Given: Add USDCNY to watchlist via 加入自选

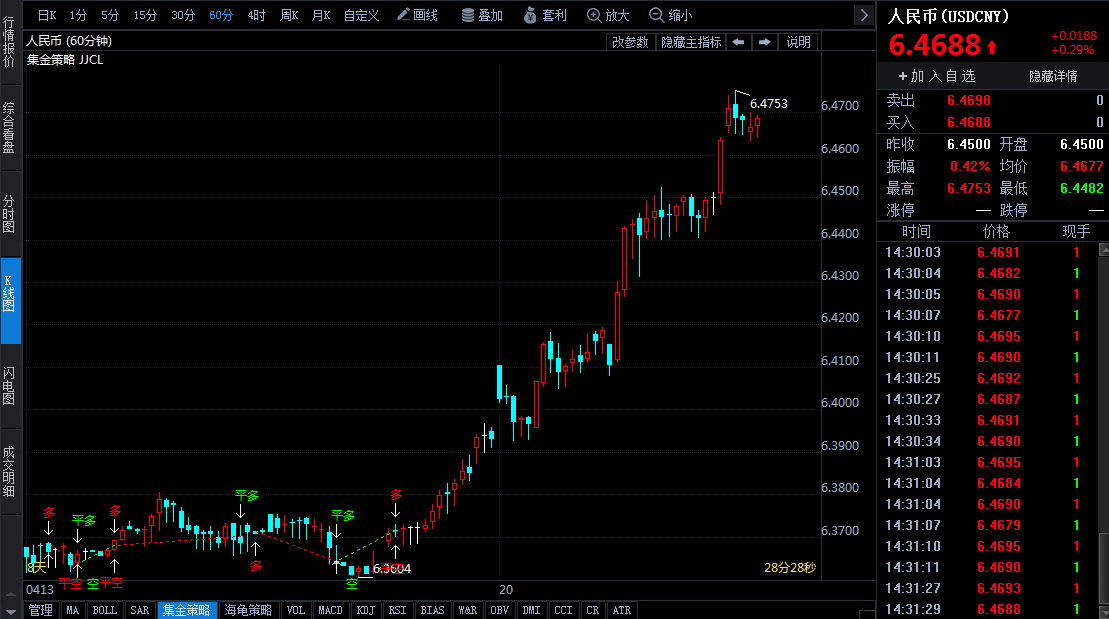Looking at the screenshot, I should 936,76.
